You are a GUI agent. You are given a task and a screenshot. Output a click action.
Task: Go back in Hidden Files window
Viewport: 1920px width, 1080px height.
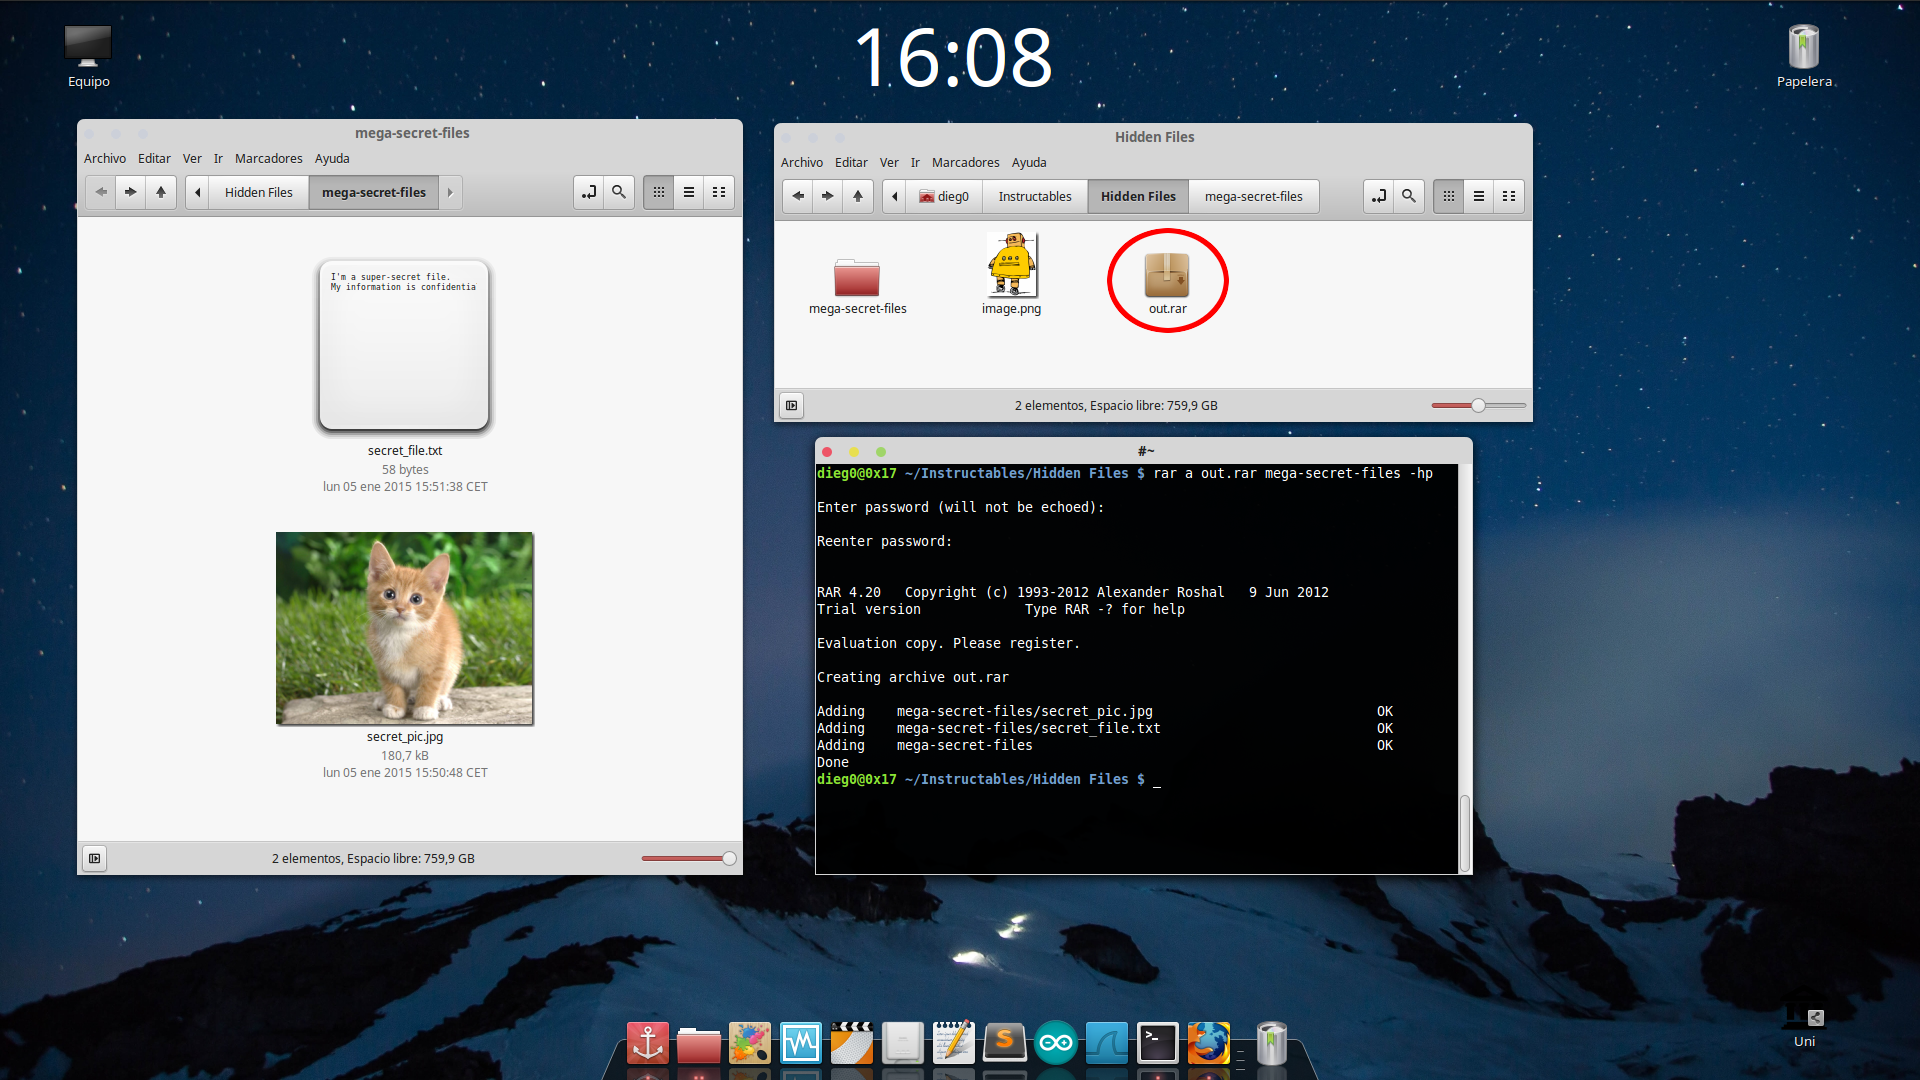pos(798,196)
